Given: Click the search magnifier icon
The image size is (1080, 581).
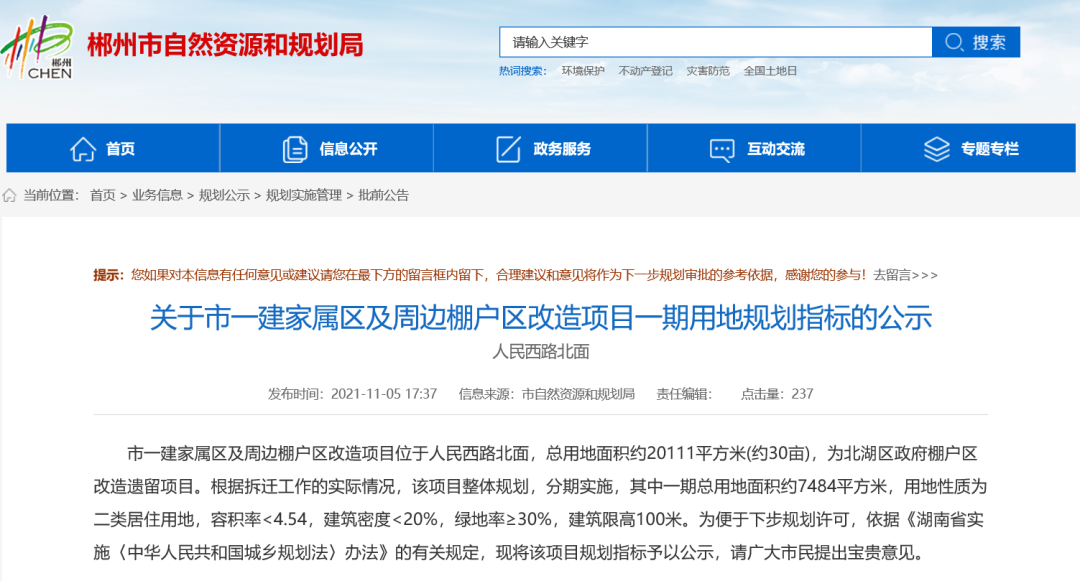Looking at the screenshot, I should tap(956, 42).
